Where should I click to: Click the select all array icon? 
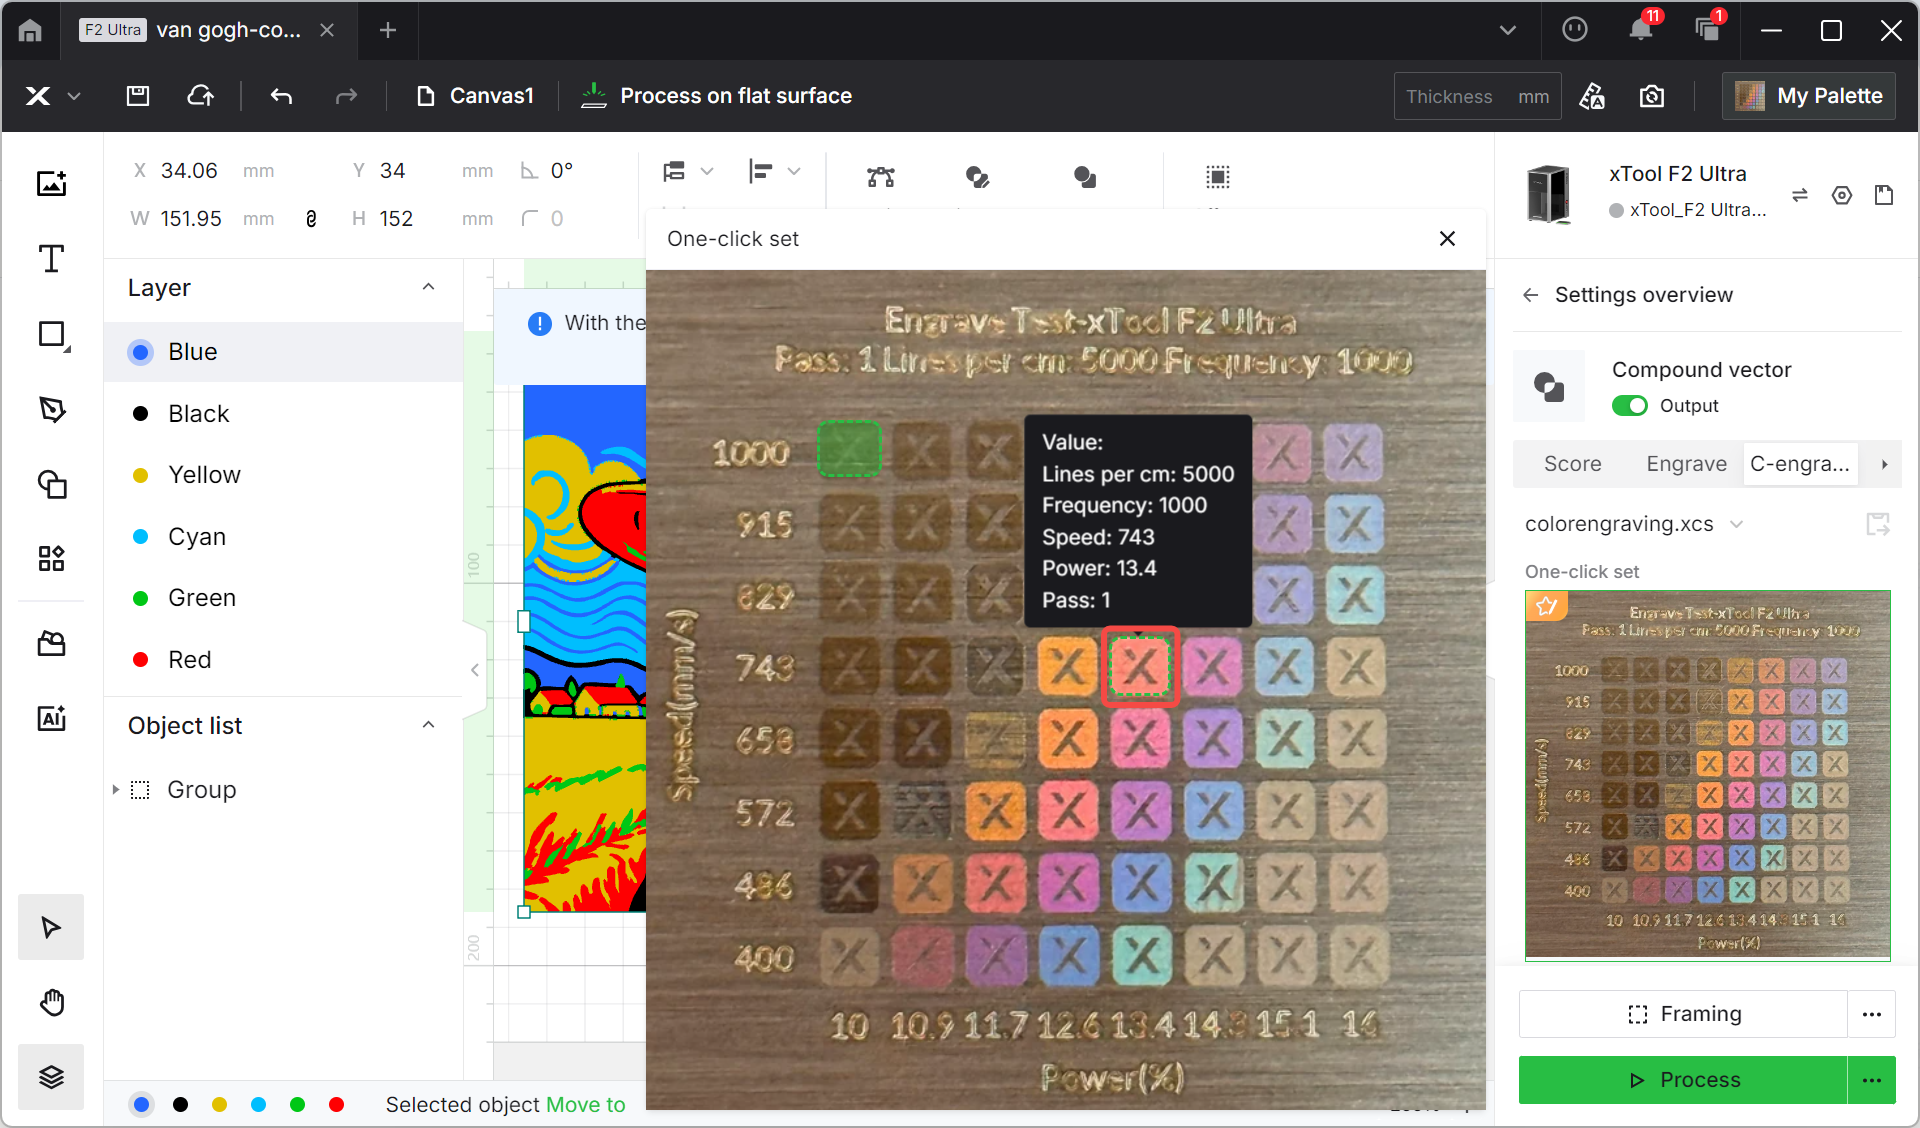1217,177
